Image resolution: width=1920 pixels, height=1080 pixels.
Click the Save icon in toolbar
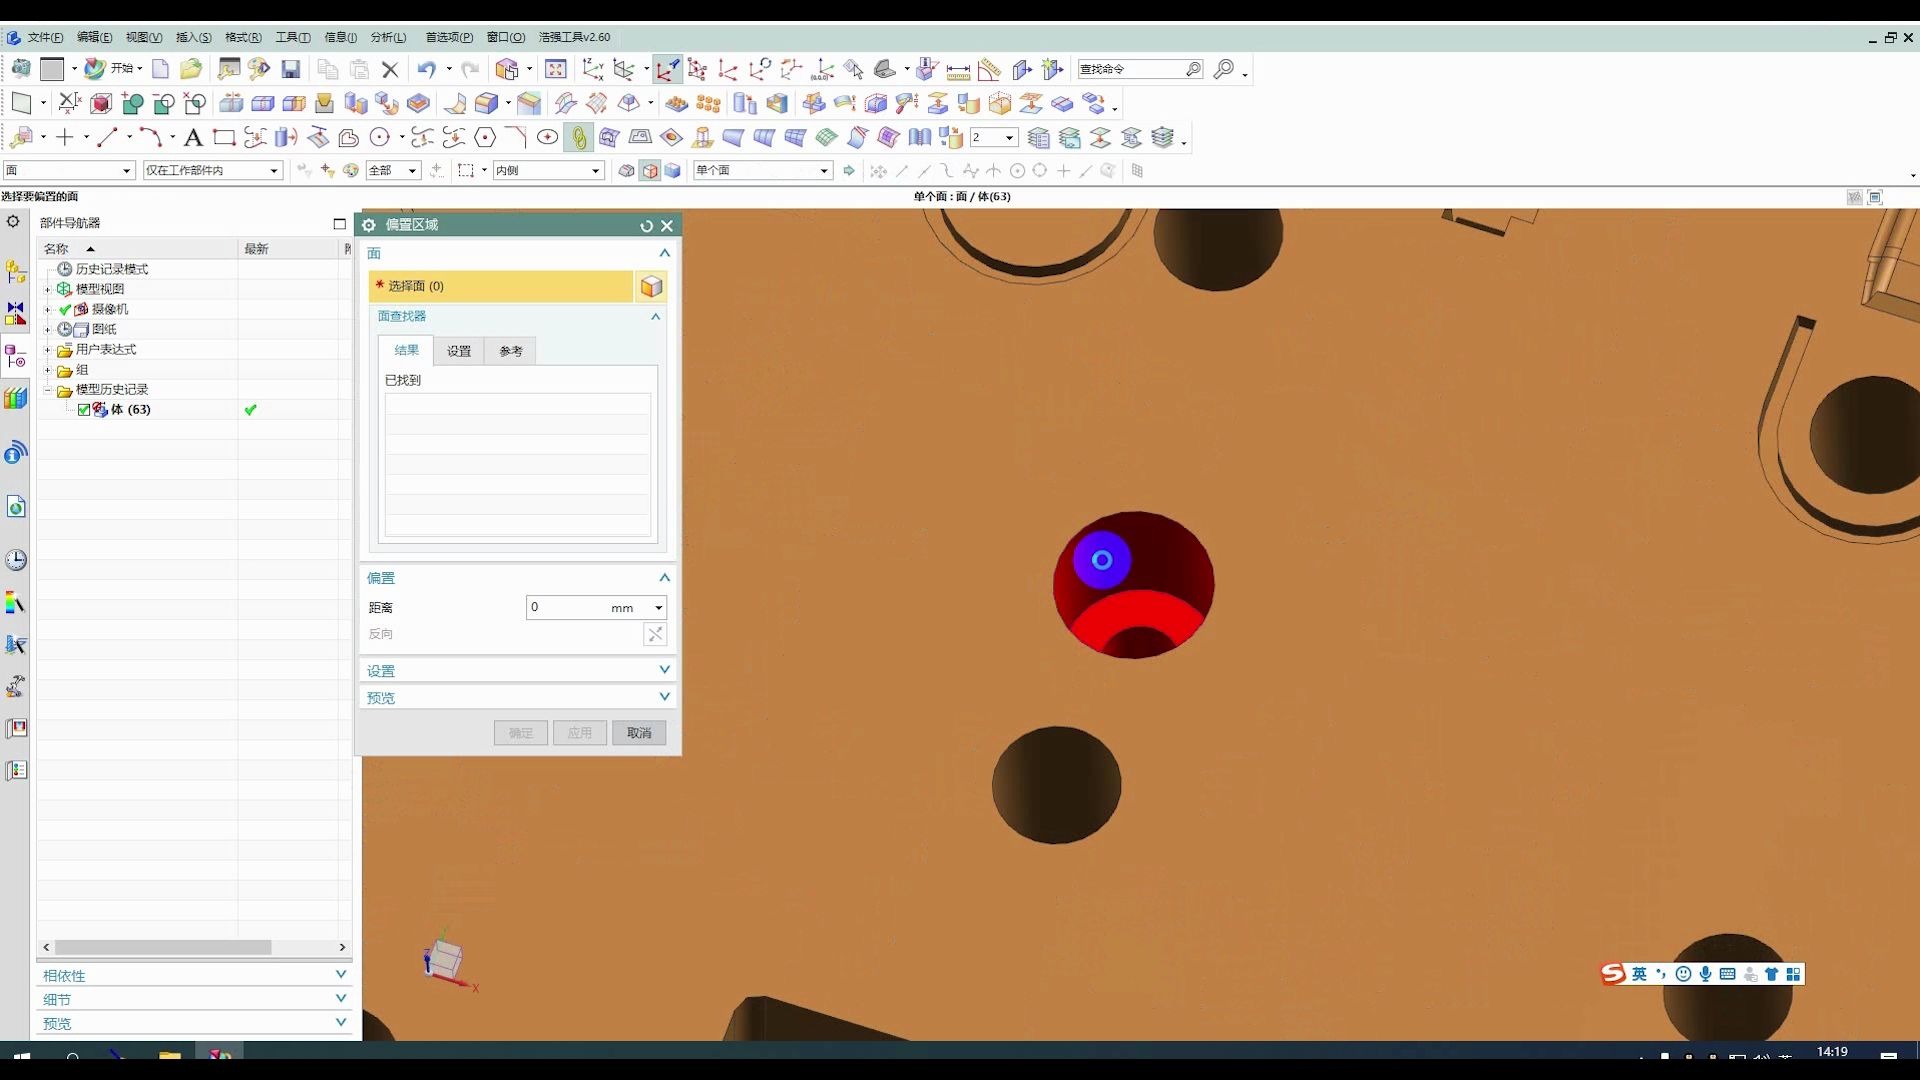click(291, 69)
